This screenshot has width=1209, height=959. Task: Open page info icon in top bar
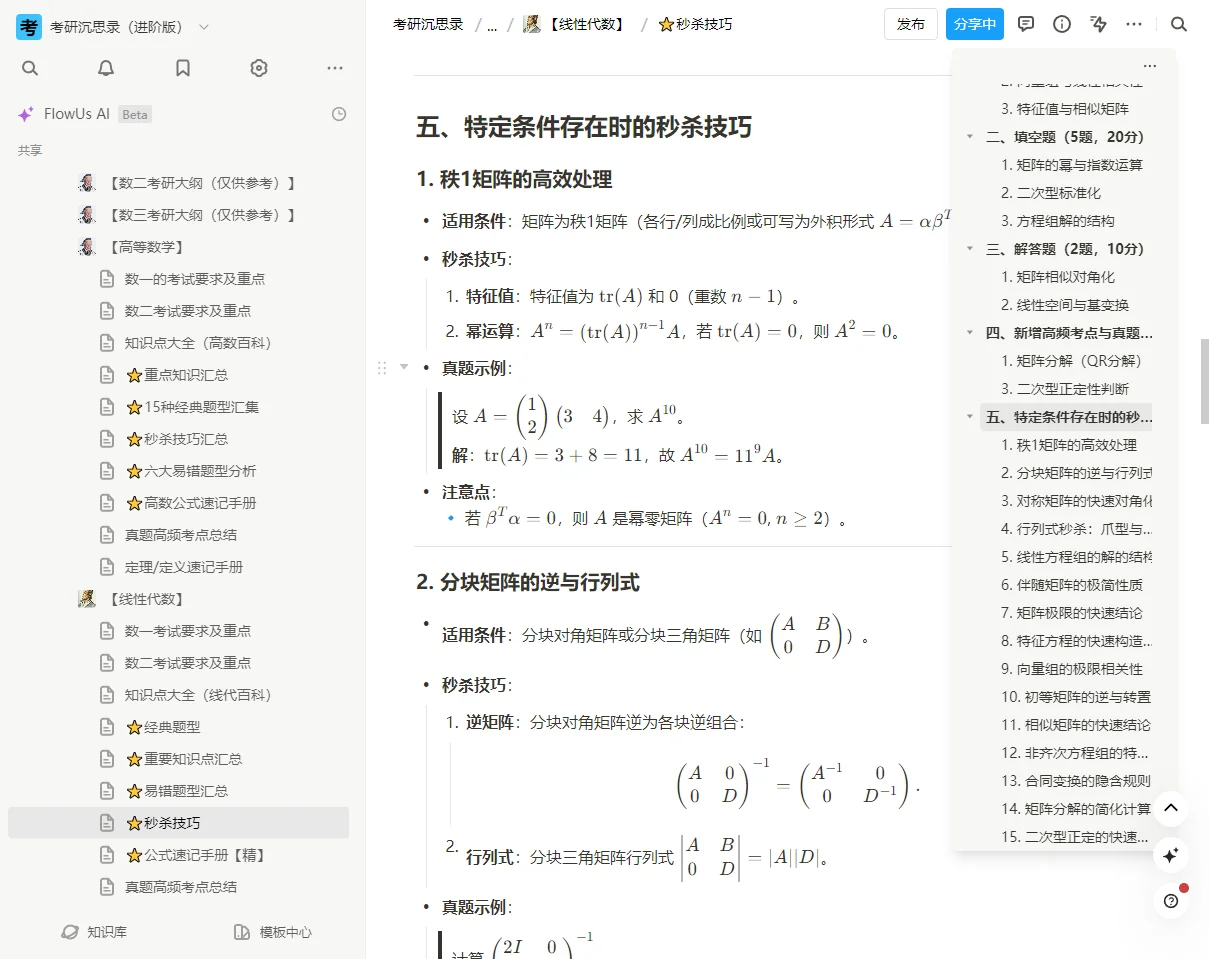(x=1062, y=24)
